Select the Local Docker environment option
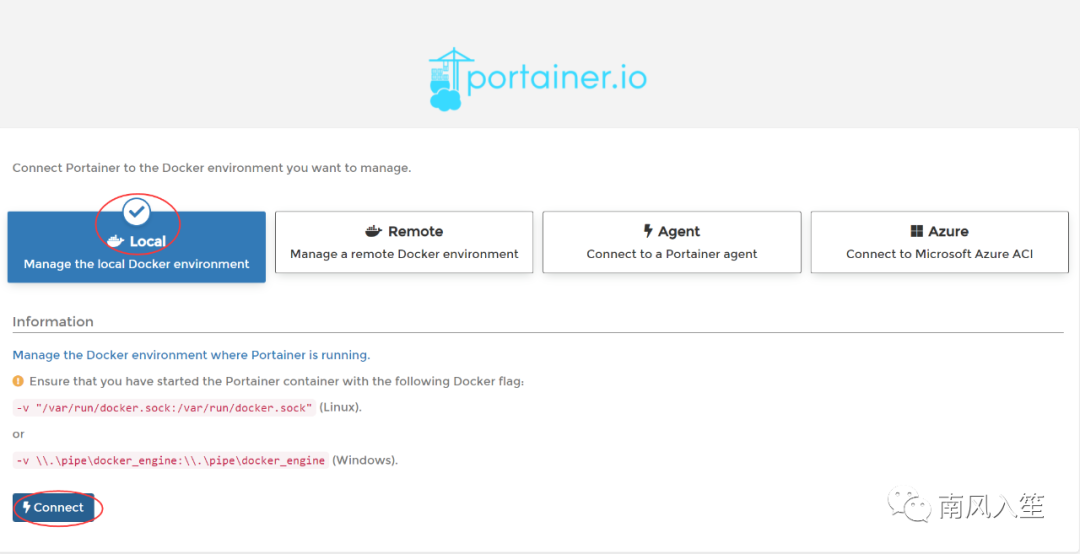The image size is (1080, 554). [x=136, y=247]
